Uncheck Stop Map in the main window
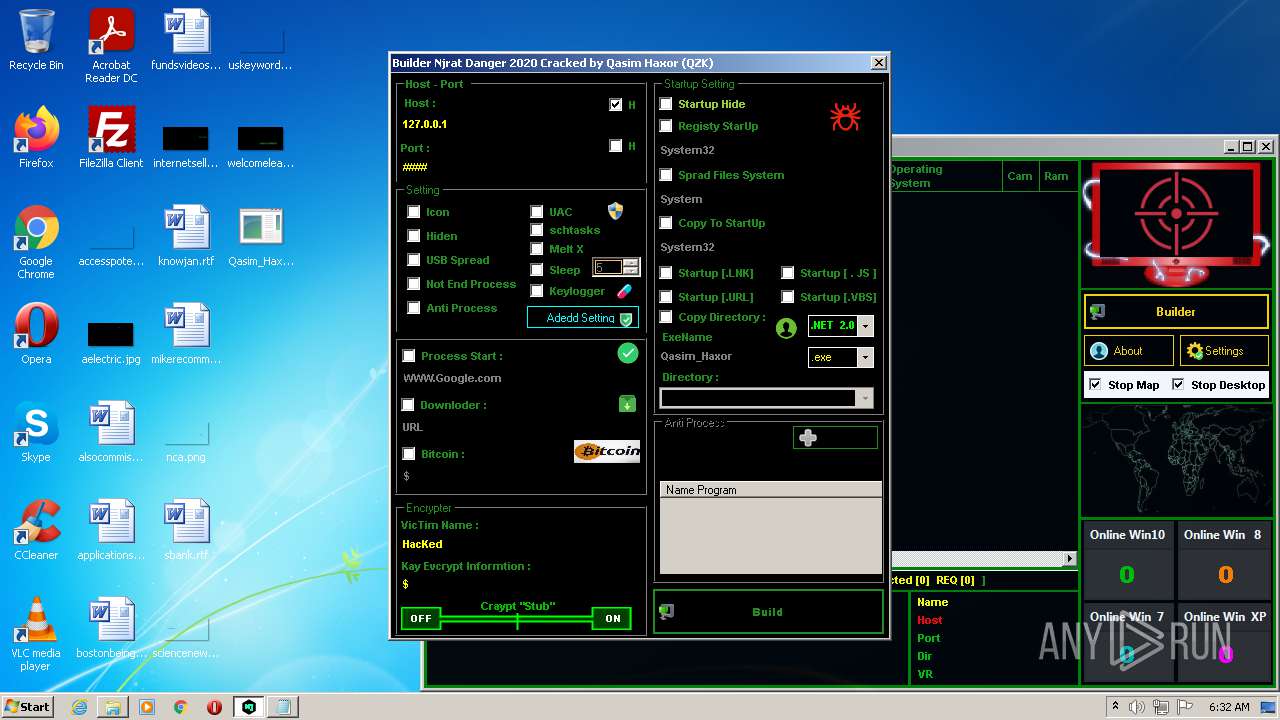Viewport: 1280px width, 720px height. pos(1095,385)
